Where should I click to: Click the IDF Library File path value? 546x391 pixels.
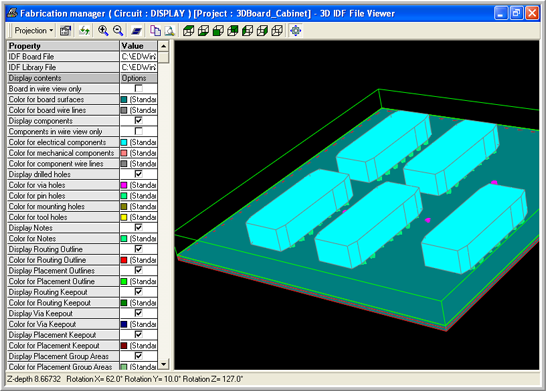(139, 67)
